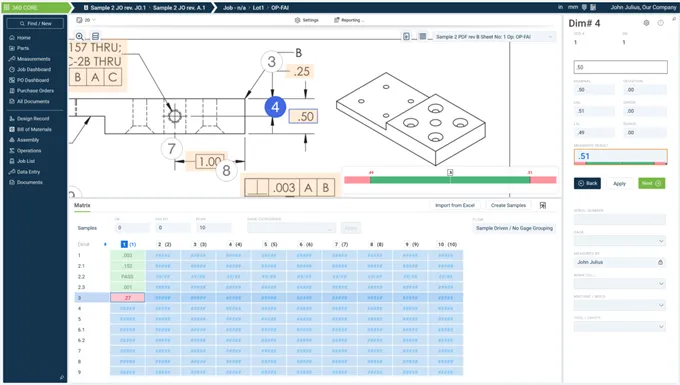Click the pin icon at sidebar bottom
This screenshot has height=385, width=680.
click(62, 377)
